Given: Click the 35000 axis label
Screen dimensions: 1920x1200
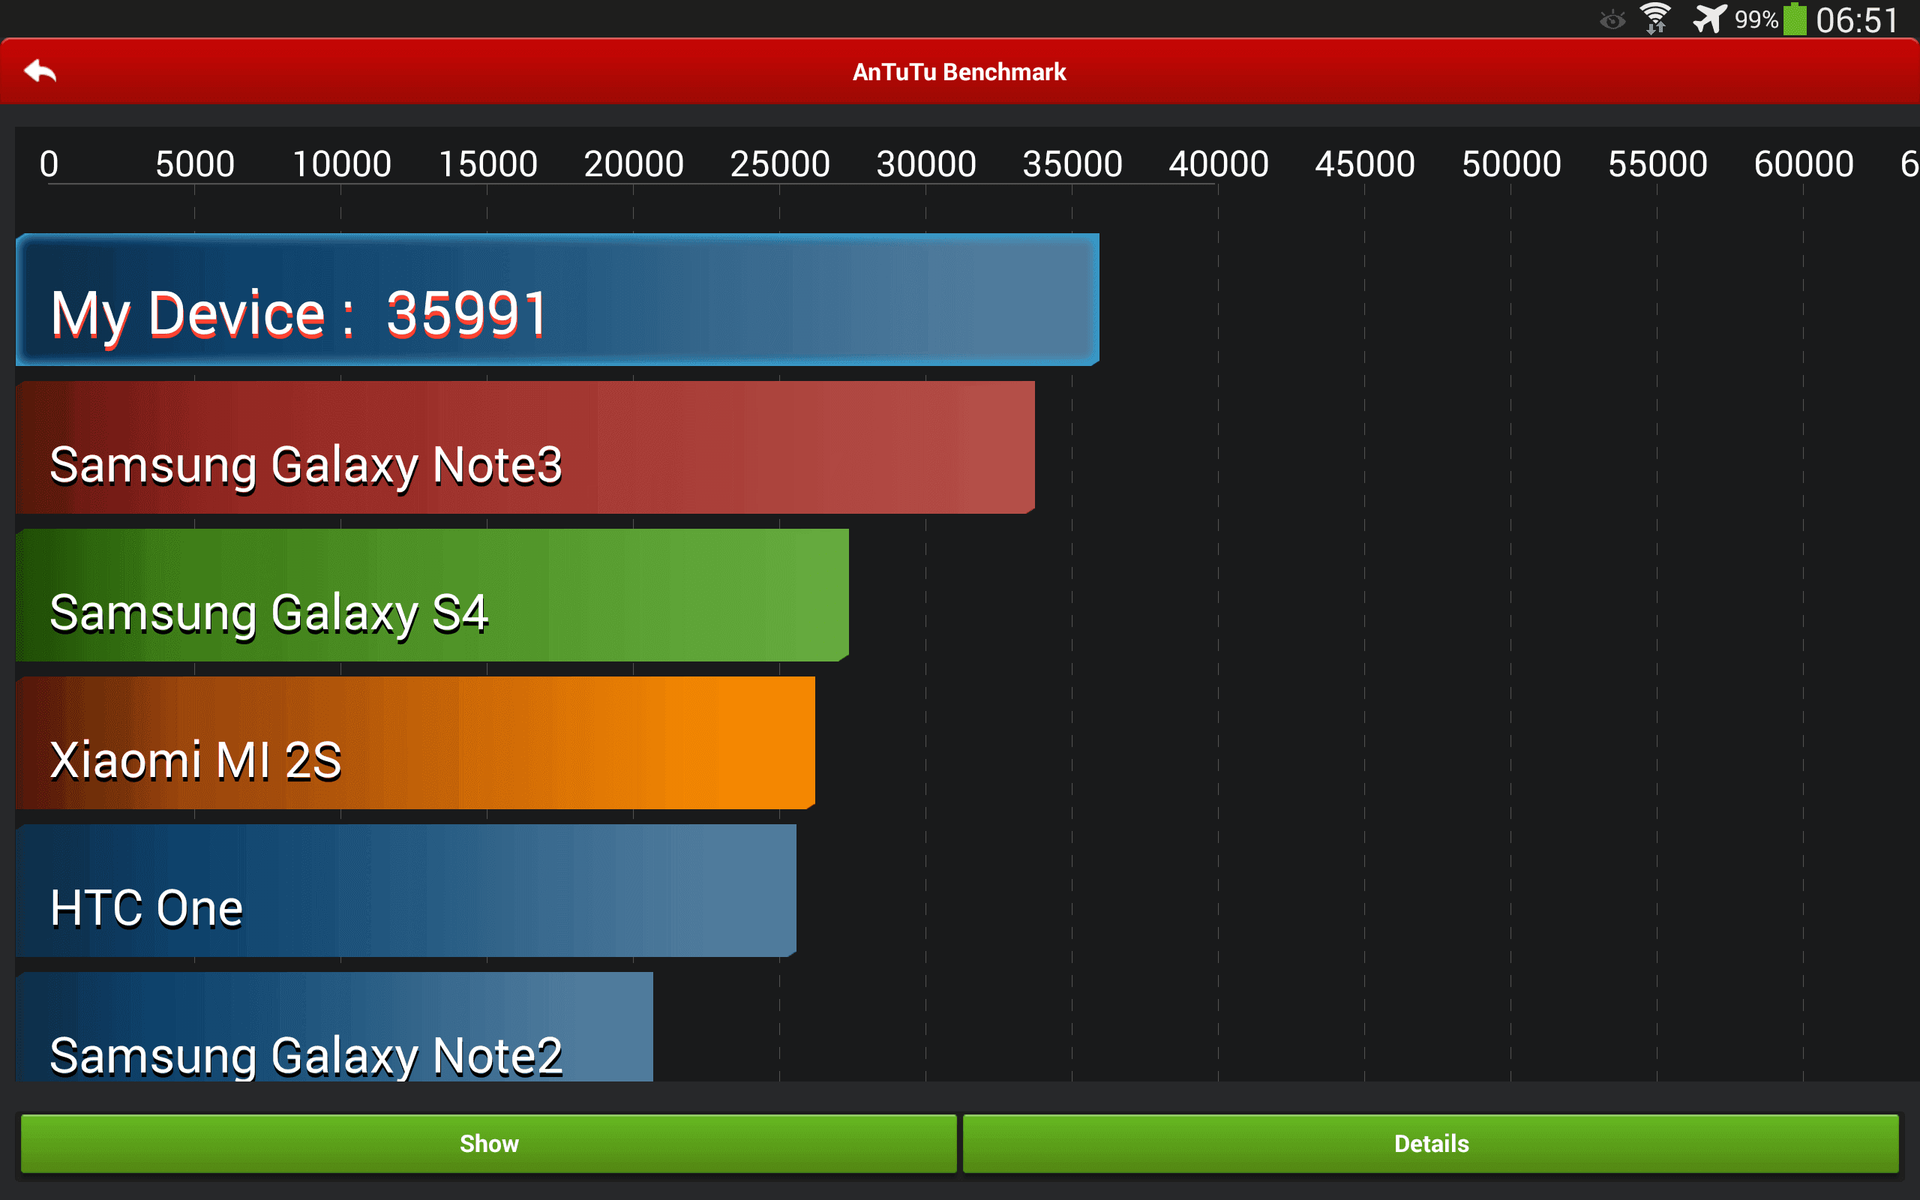Looking at the screenshot, I should (1072, 163).
